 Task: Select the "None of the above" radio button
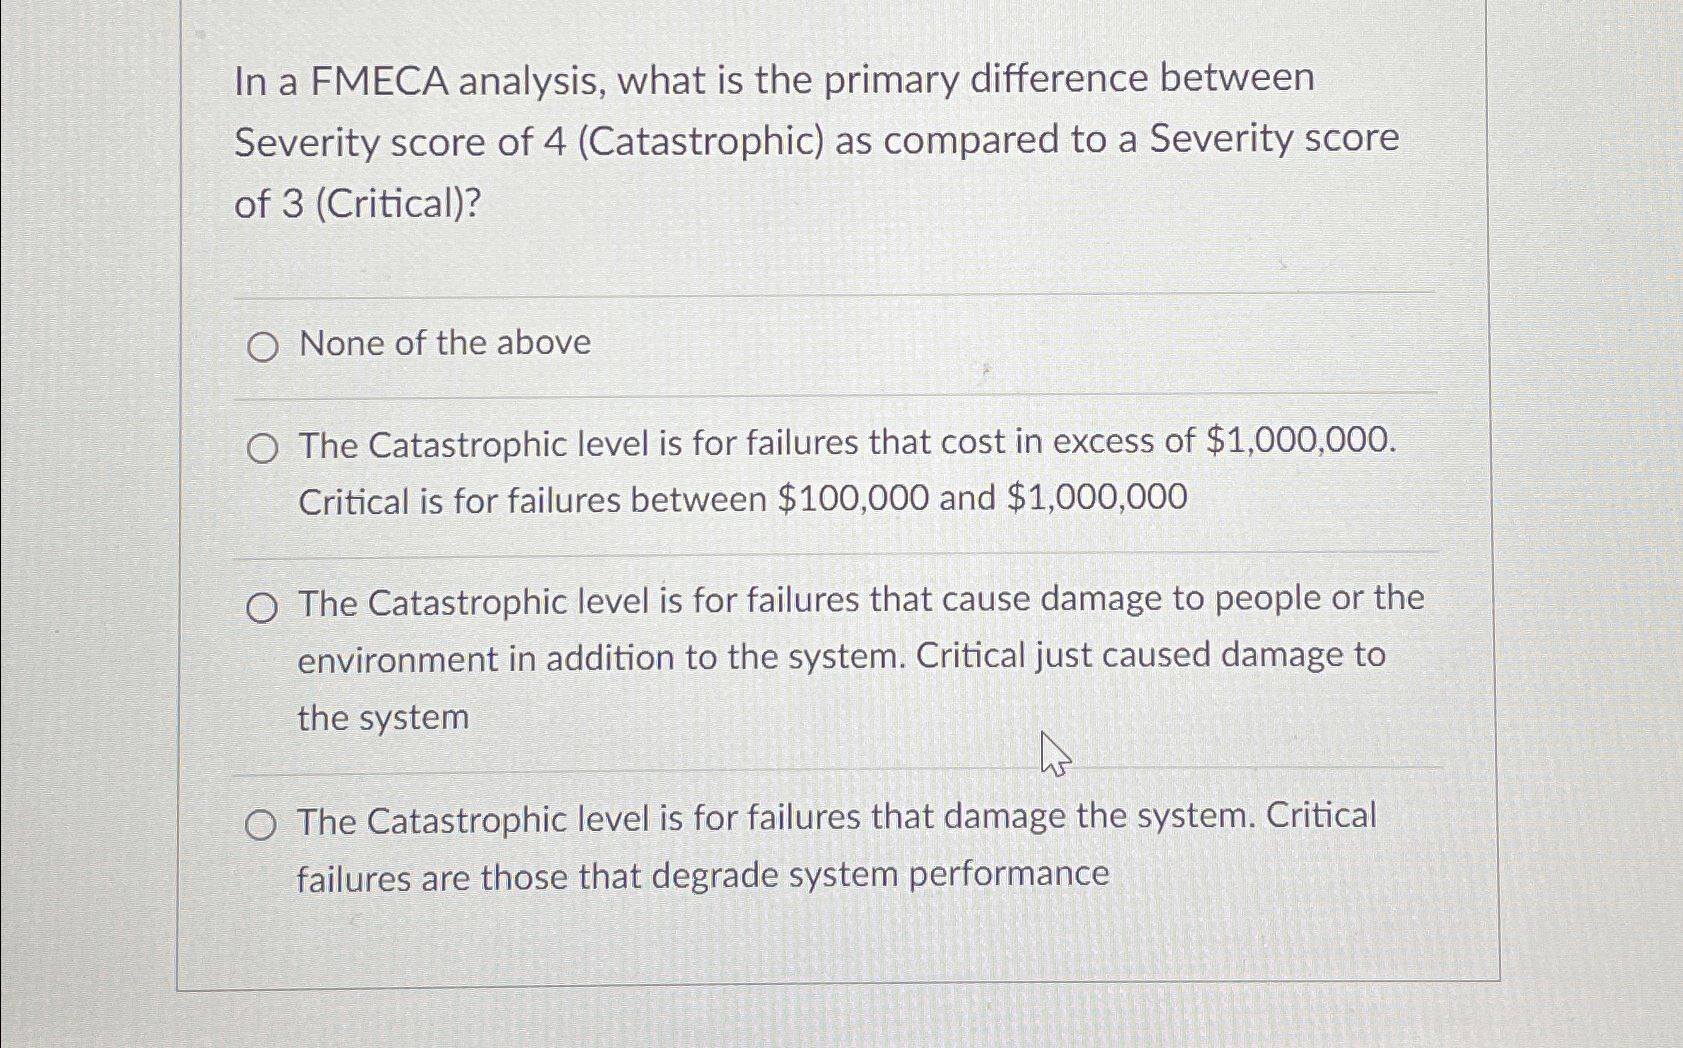(262, 347)
